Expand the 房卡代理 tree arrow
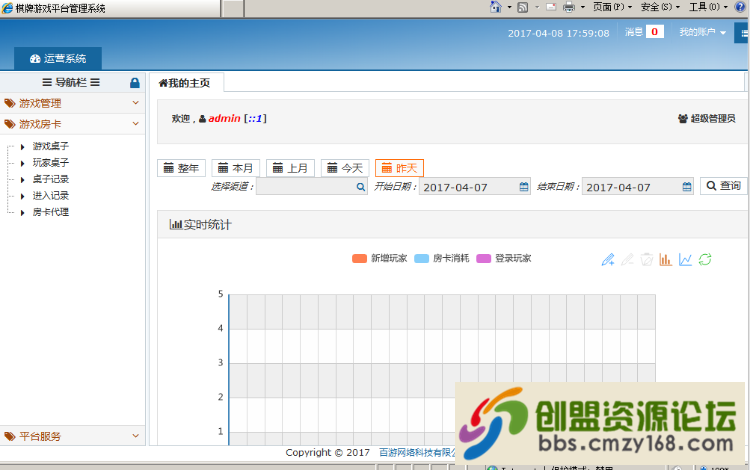Viewport: 750px width, 470px height. click(22, 213)
